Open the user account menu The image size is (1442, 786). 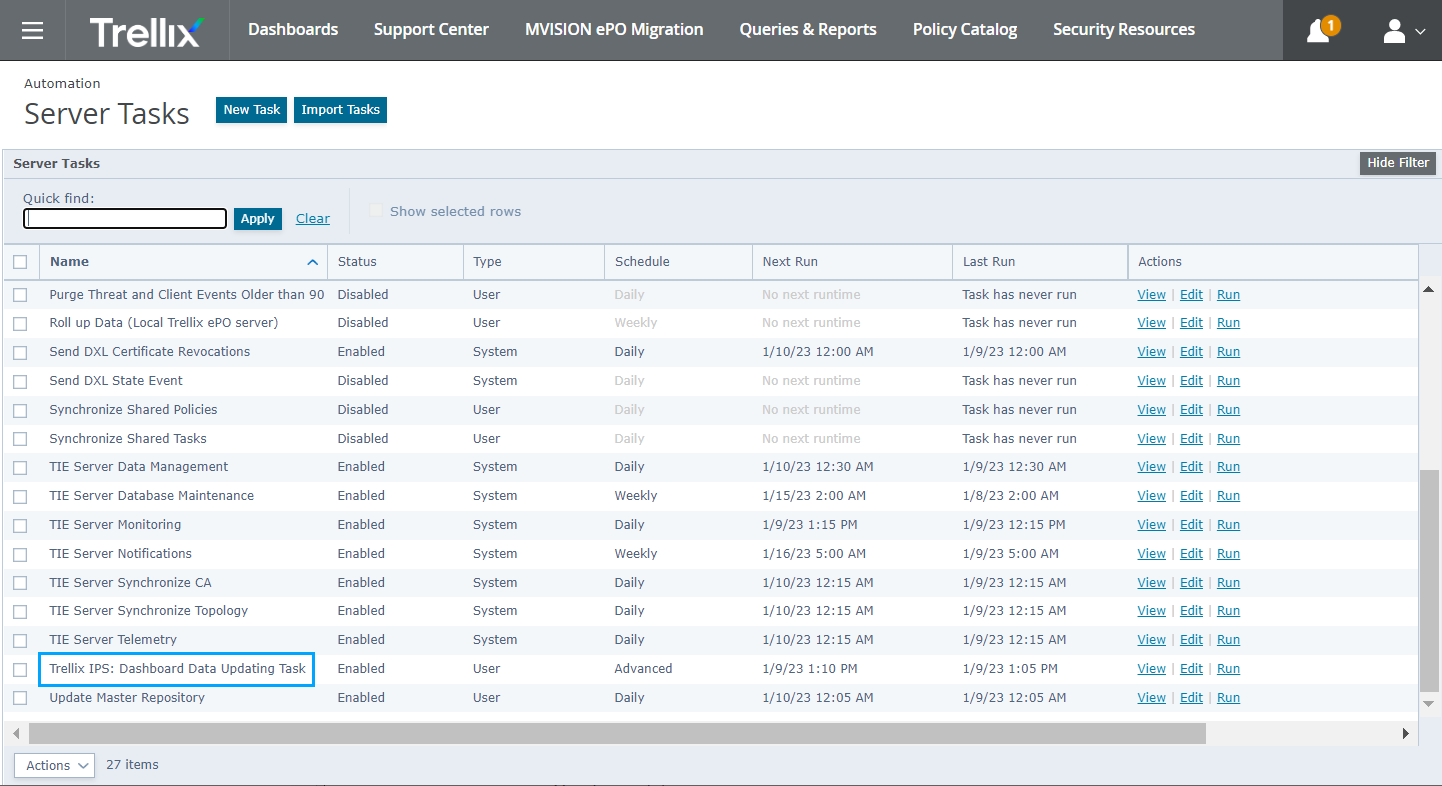coord(1403,31)
